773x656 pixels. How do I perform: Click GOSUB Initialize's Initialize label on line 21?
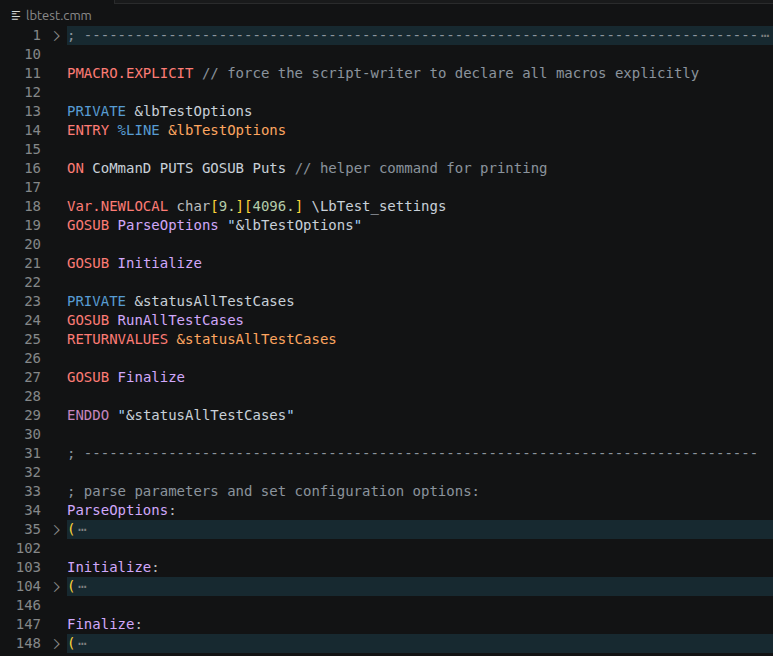point(159,263)
